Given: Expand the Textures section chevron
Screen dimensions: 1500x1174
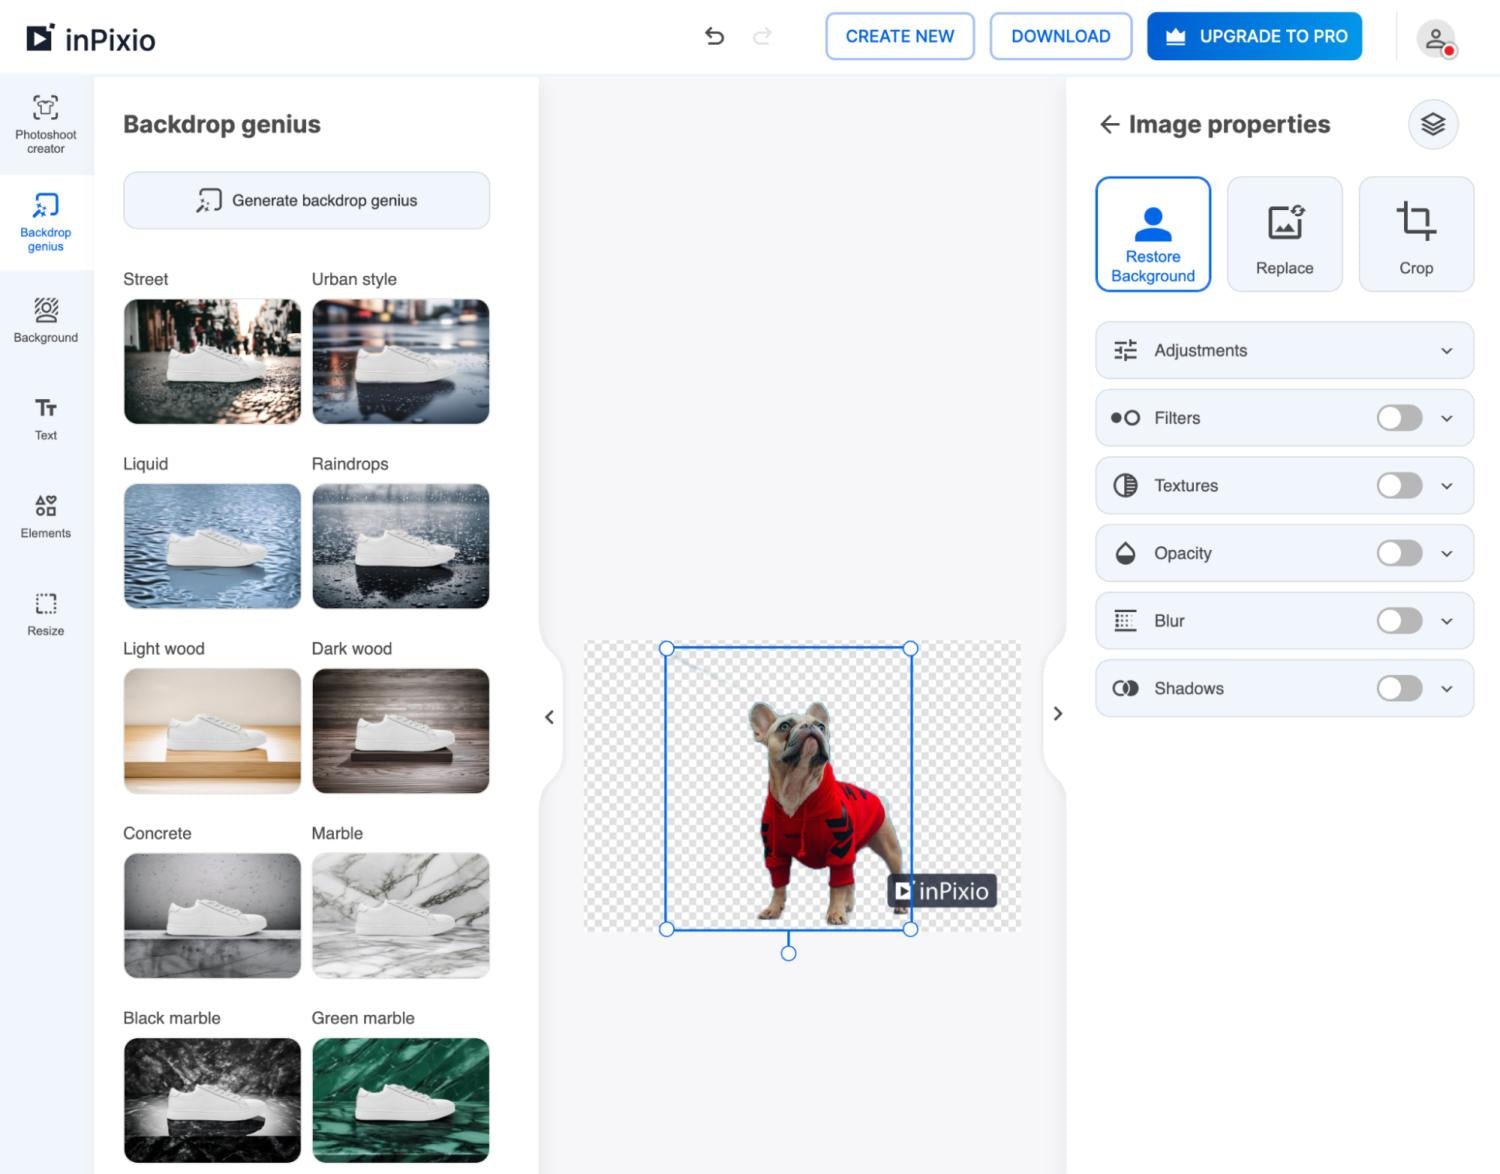Looking at the screenshot, I should pyautogui.click(x=1446, y=486).
